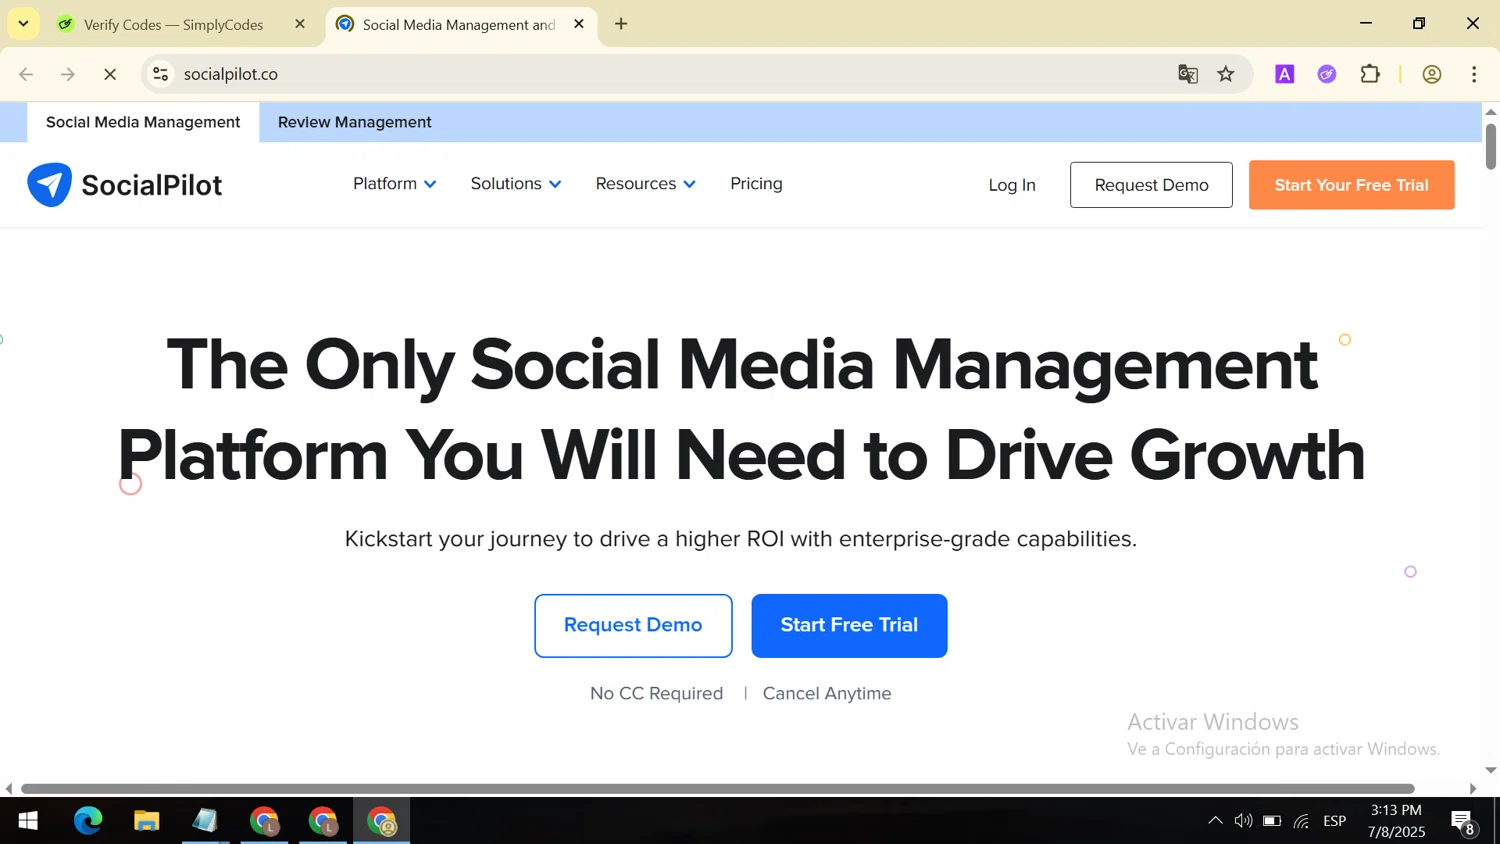Open the clock and date 3:13 PM
Image resolution: width=1500 pixels, height=844 pixels.
point(1396,821)
